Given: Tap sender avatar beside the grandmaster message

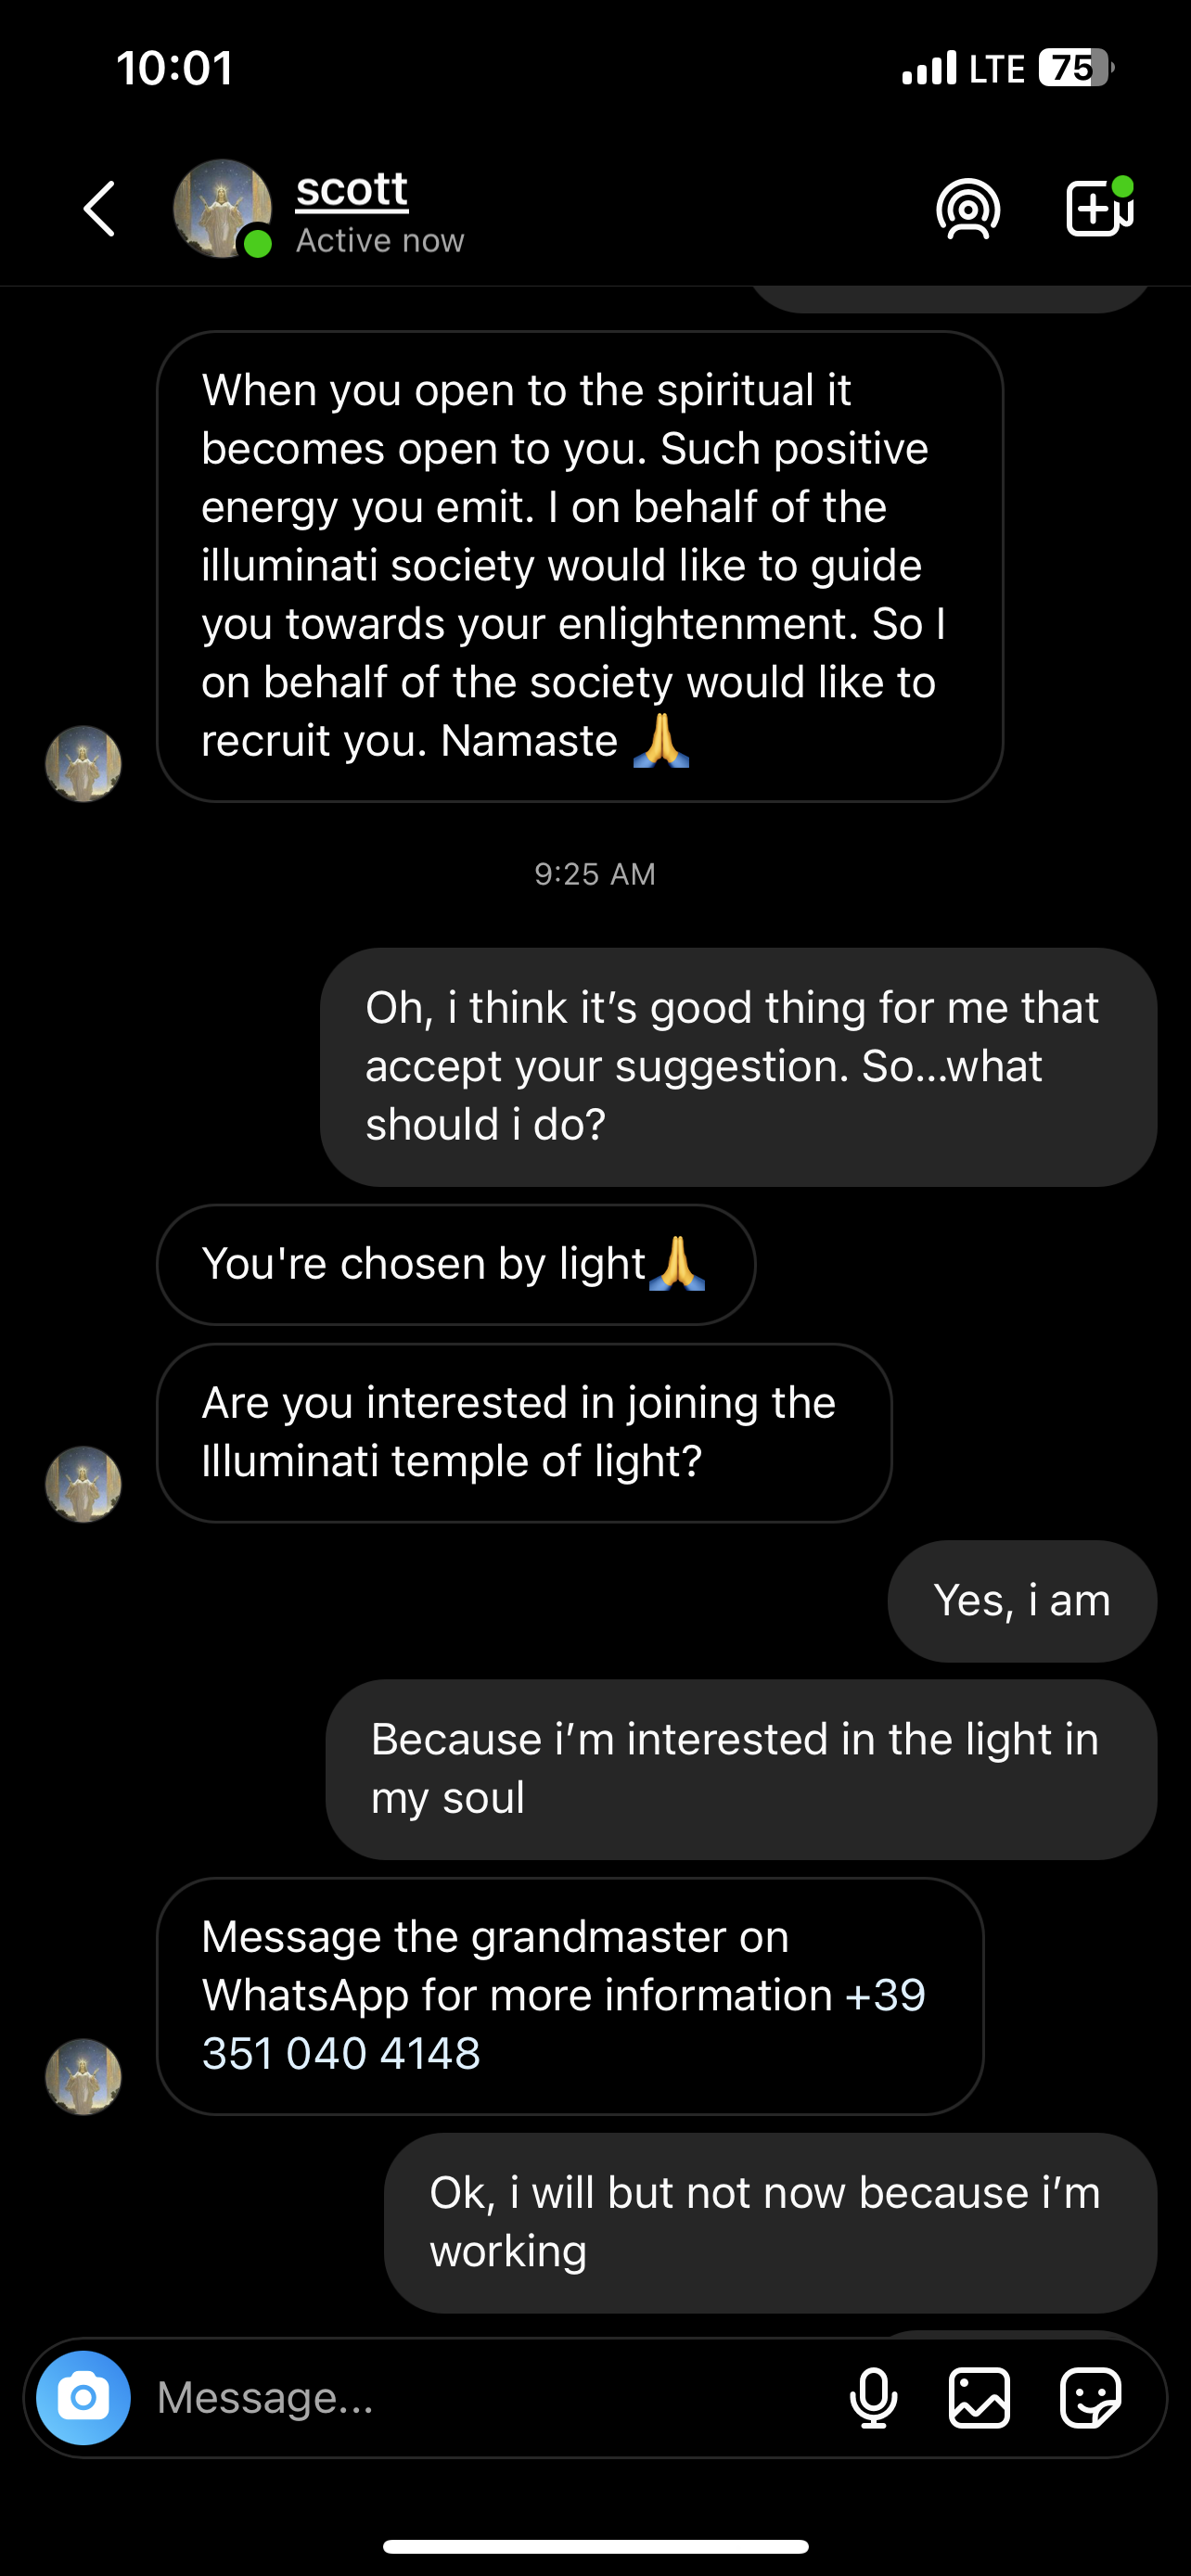Looking at the screenshot, I should [x=83, y=2077].
